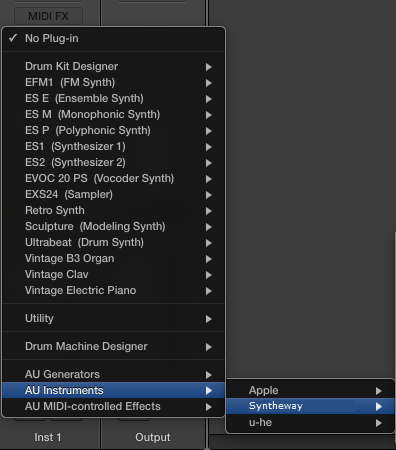Open the Drum Machine Designer entry
Screen dimensions: 396x450
click(x=113, y=346)
